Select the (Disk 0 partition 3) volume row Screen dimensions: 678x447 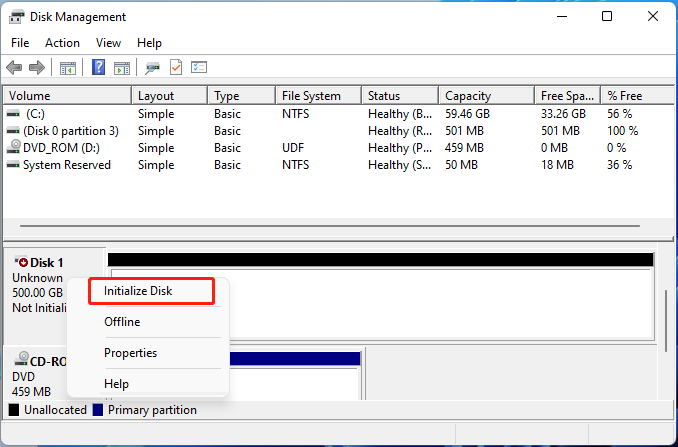pyautogui.click(x=338, y=131)
